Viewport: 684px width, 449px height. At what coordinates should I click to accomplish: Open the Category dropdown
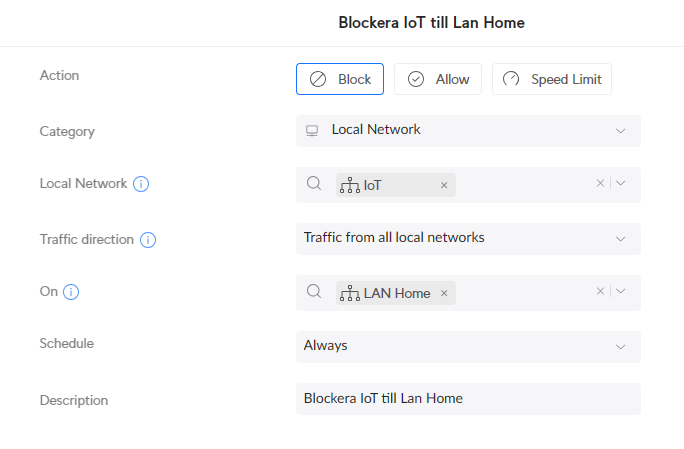468,131
